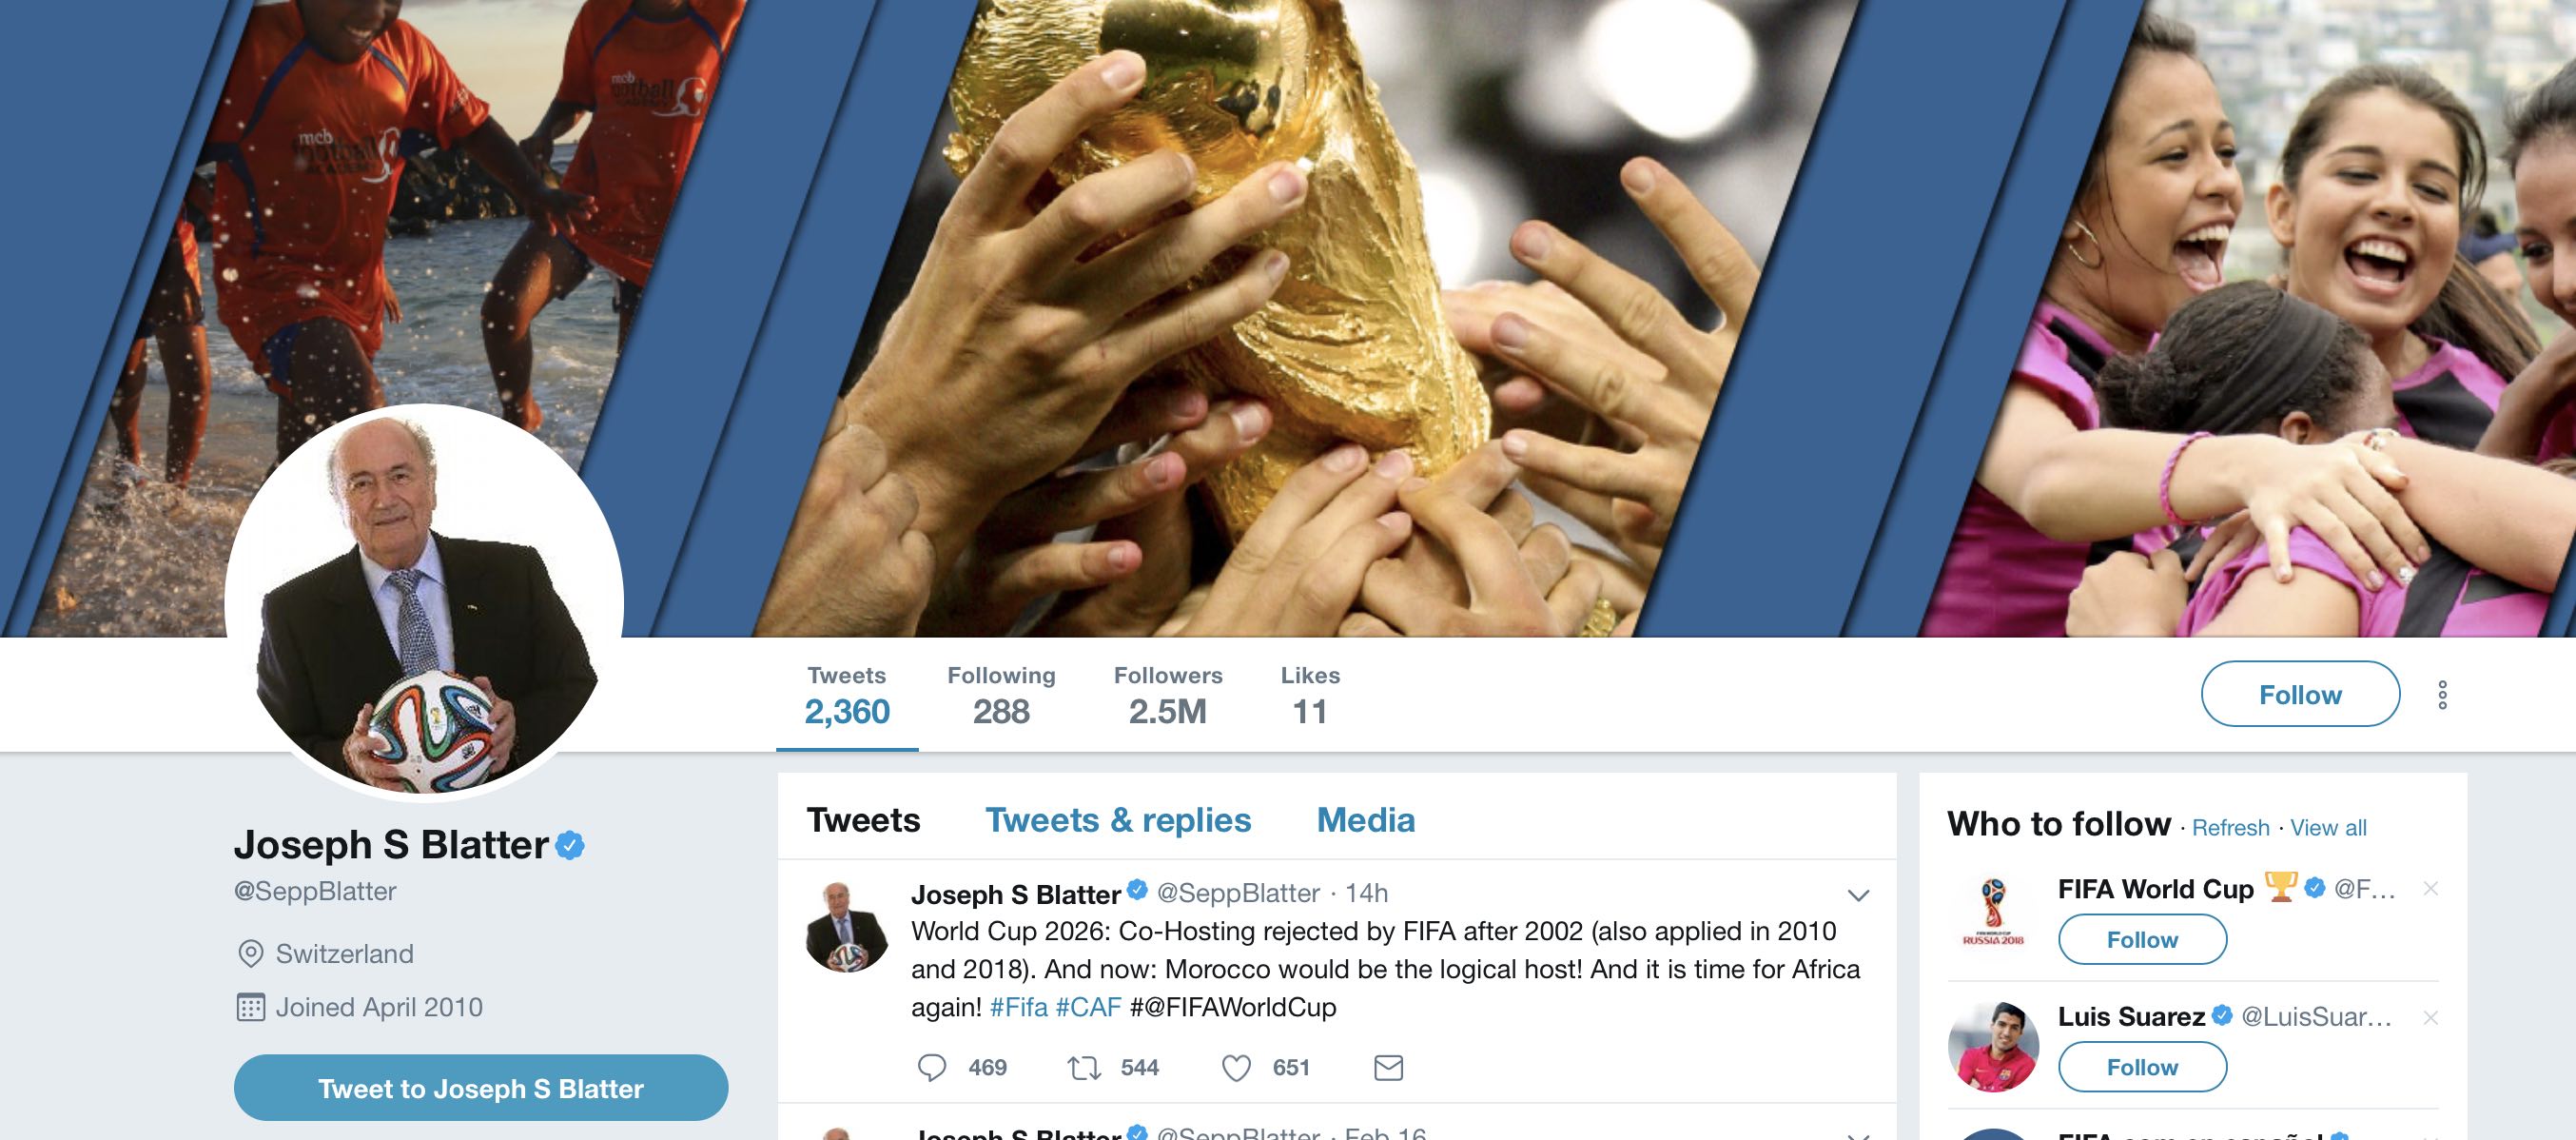The height and width of the screenshot is (1140, 2576).
Task: View the Followers count list
Action: click(1168, 696)
